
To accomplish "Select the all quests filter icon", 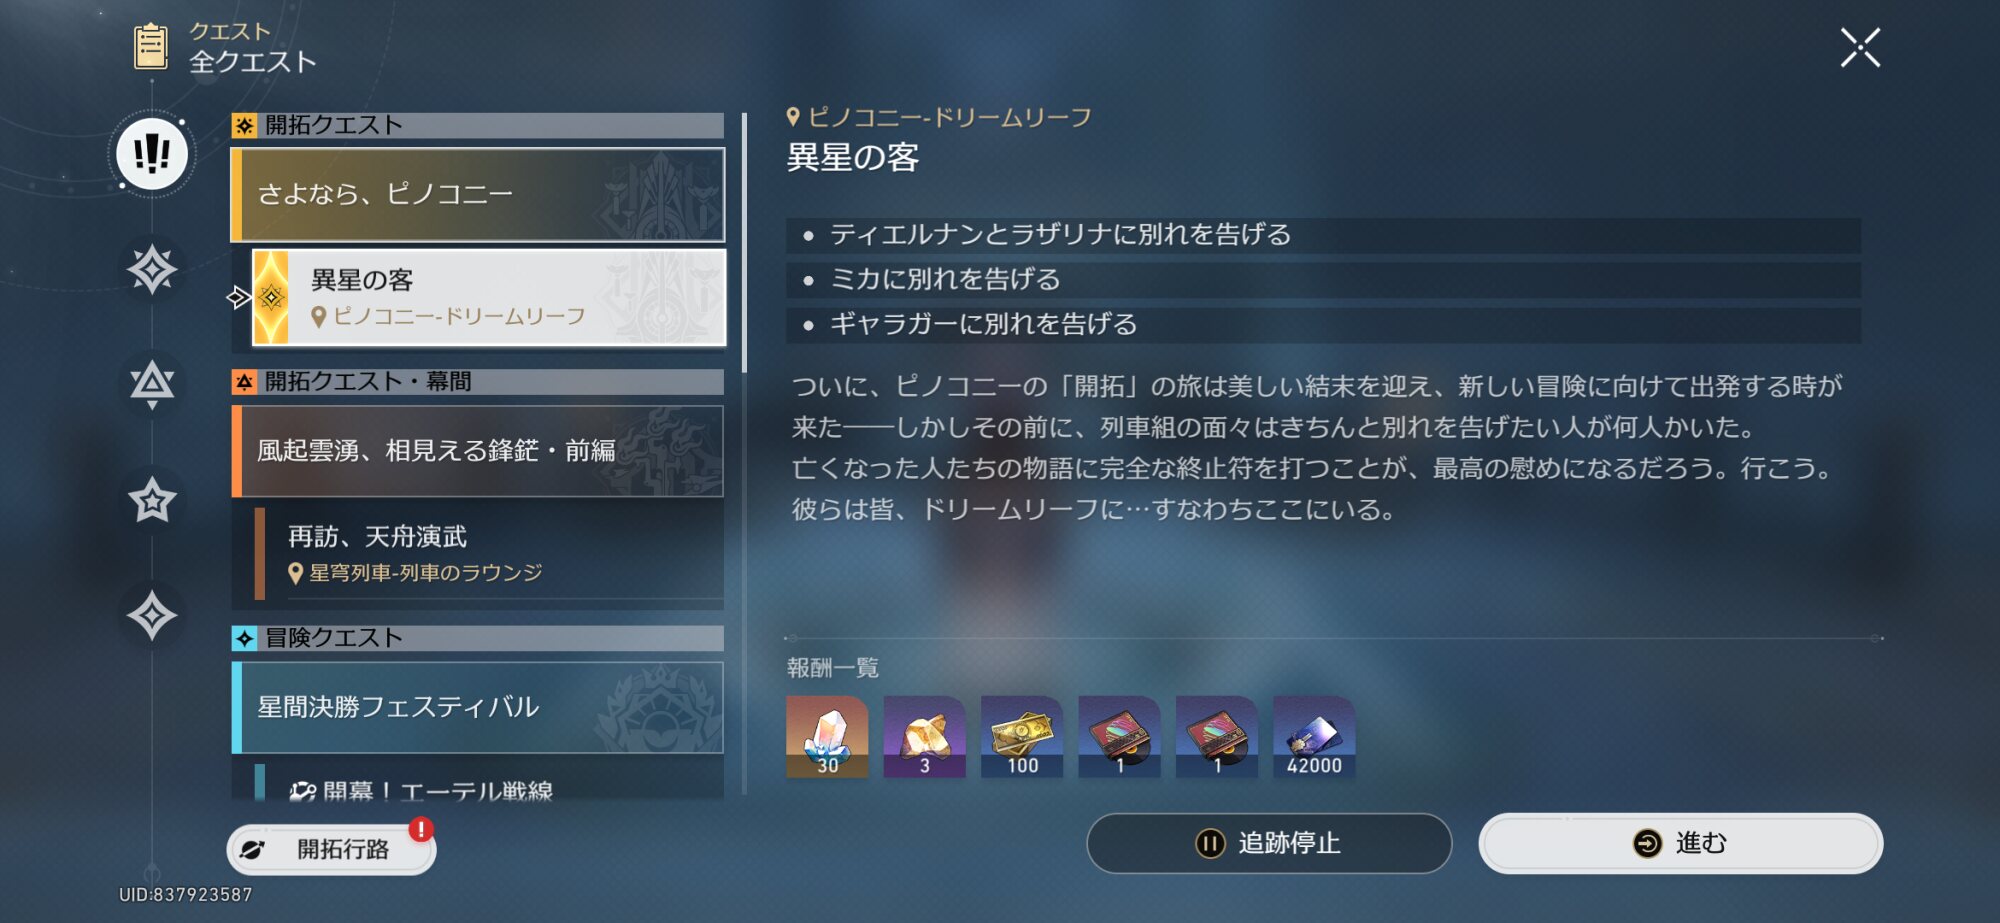I will (x=152, y=154).
